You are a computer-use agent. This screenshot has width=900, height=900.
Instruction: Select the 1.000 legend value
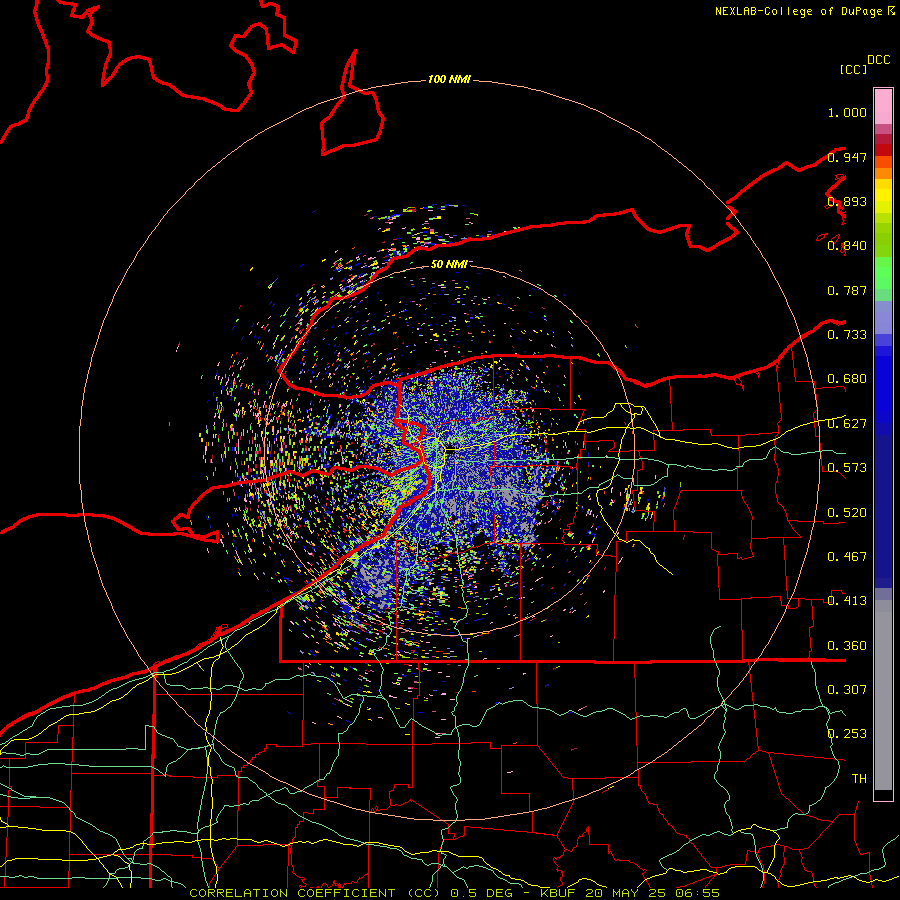(847, 112)
